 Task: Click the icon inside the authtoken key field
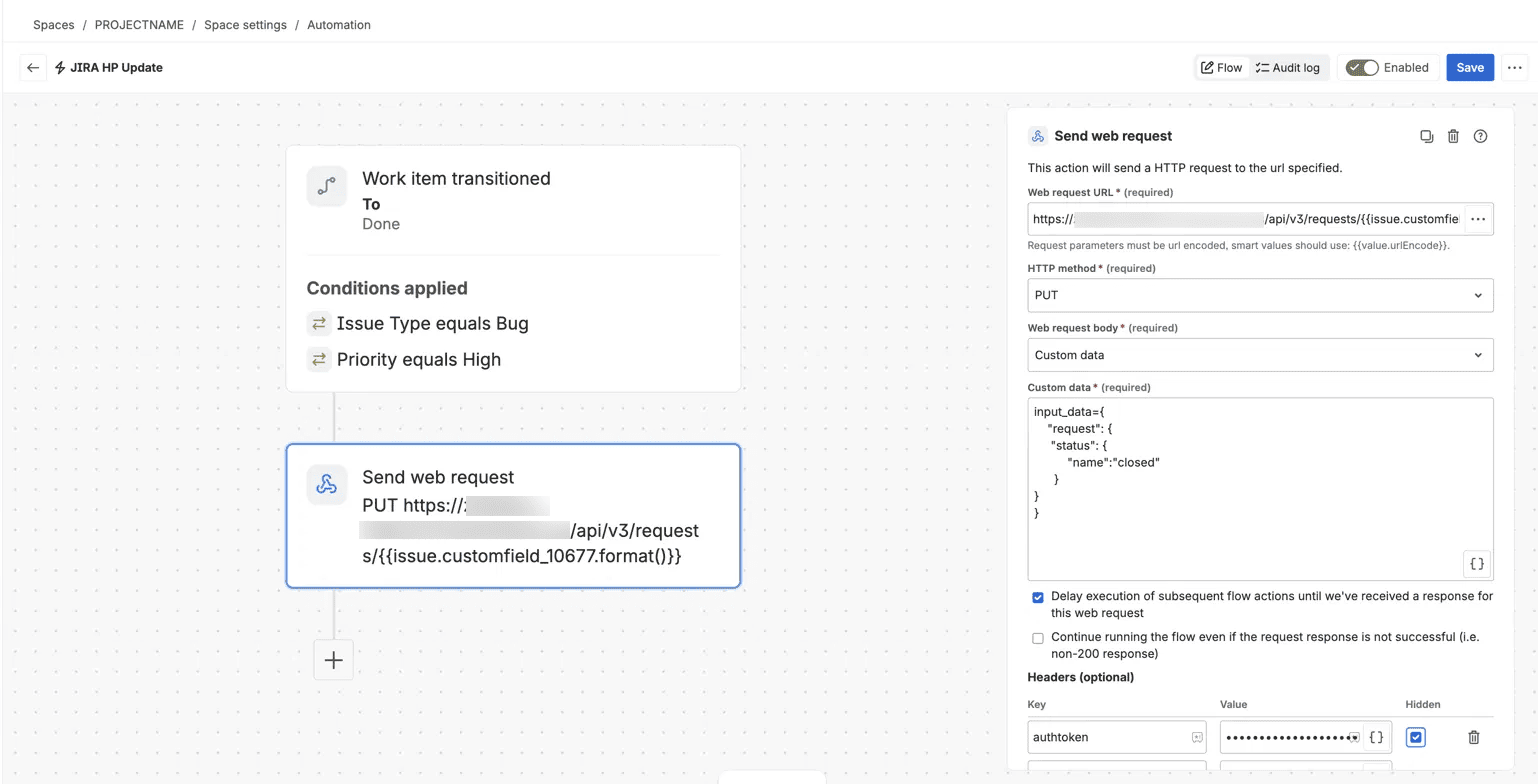(1196, 737)
